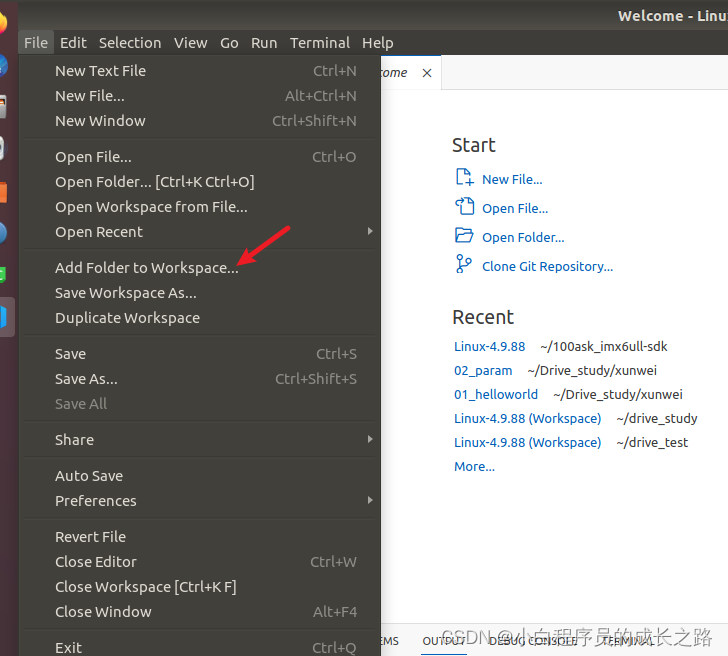Choose New Text File from the File menu
Screen dimensions: 728x656
coord(200,71)
